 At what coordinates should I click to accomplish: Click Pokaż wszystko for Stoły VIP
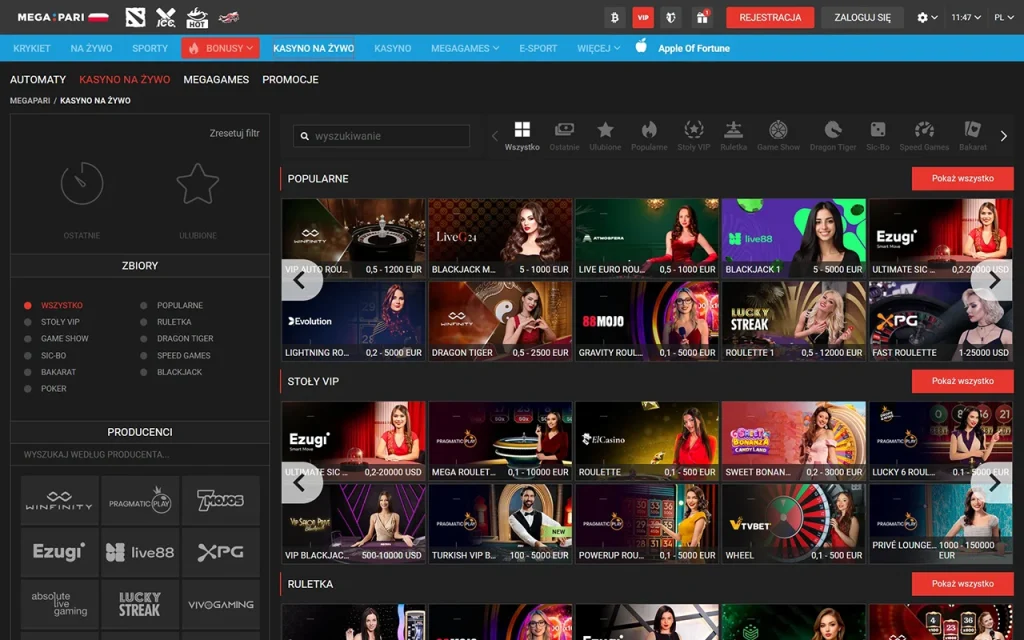click(963, 381)
